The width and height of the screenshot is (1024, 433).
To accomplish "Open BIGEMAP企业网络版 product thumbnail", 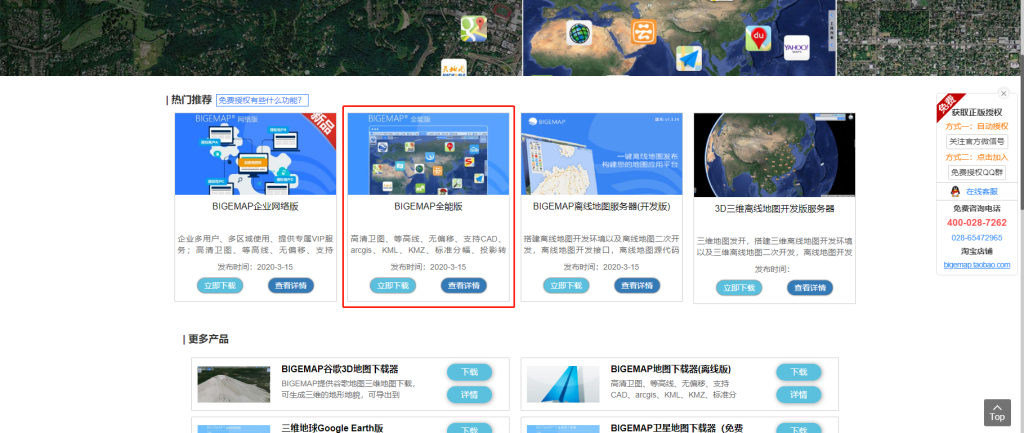I will pos(255,154).
